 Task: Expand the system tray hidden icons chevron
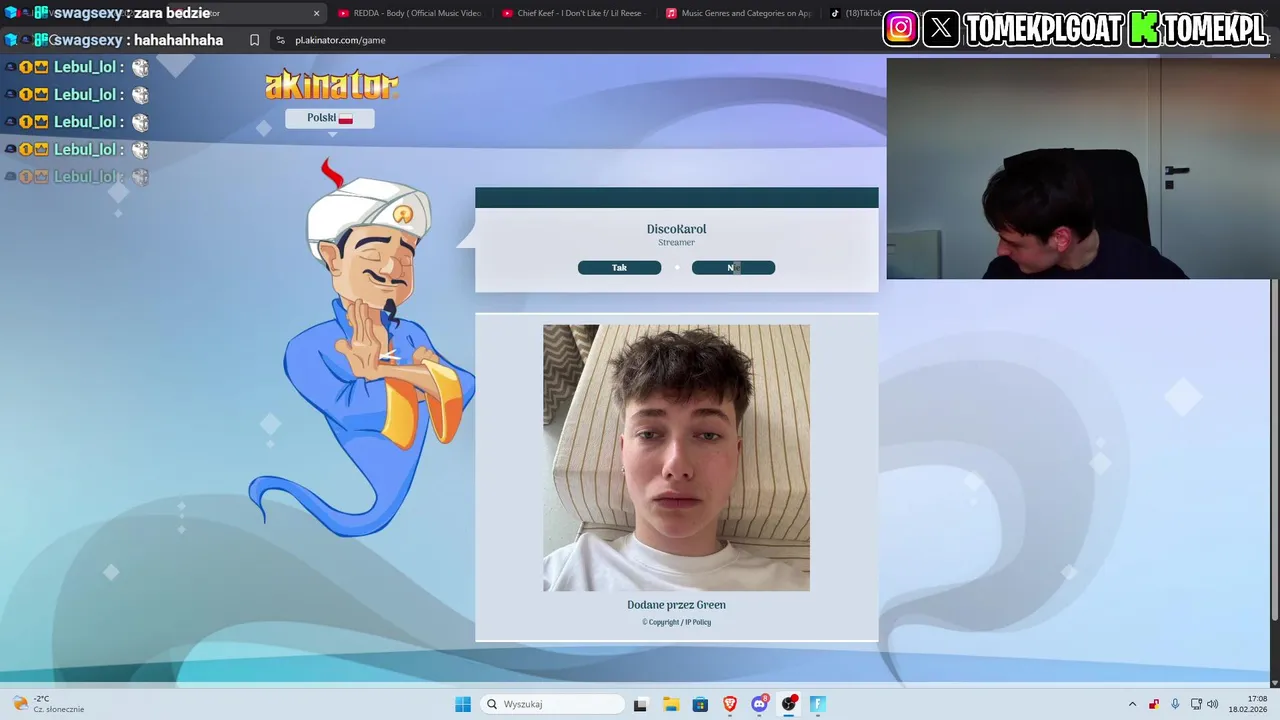coord(1132,704)
